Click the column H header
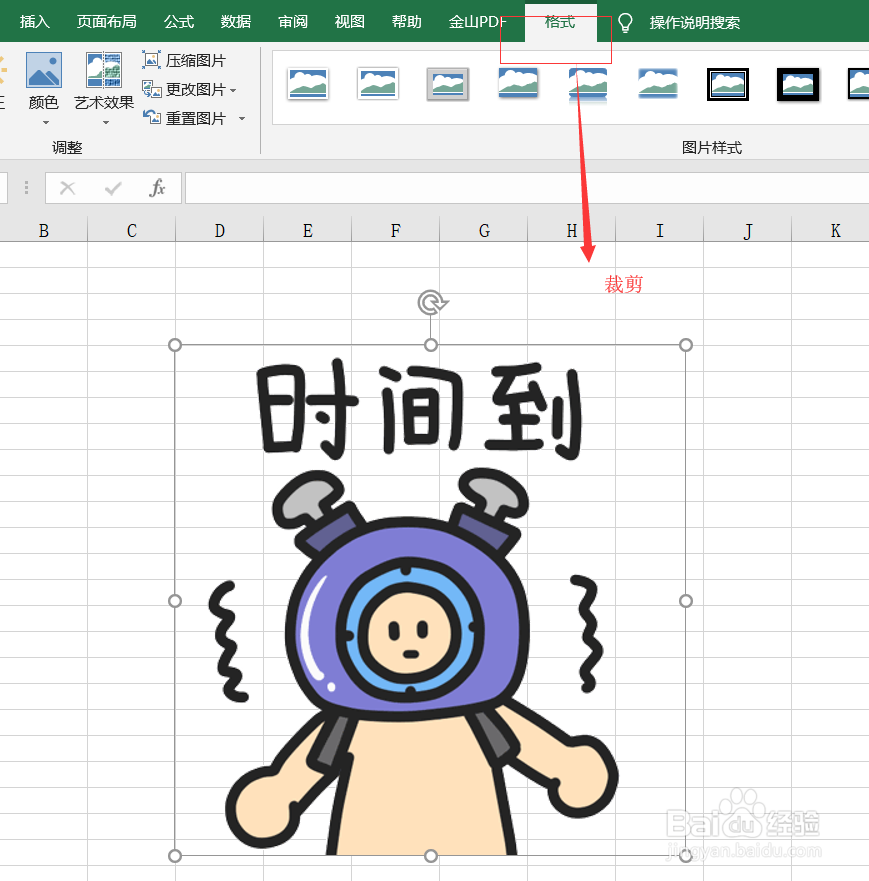 [571, 230]
